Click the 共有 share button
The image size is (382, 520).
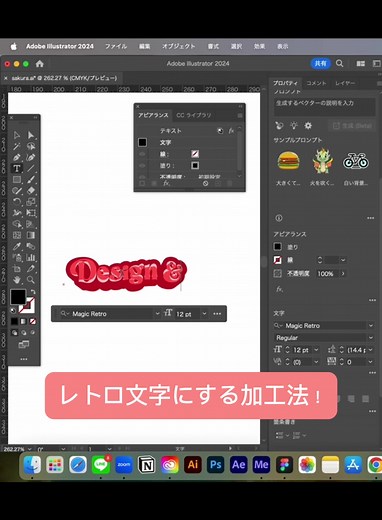coord(320,63)
